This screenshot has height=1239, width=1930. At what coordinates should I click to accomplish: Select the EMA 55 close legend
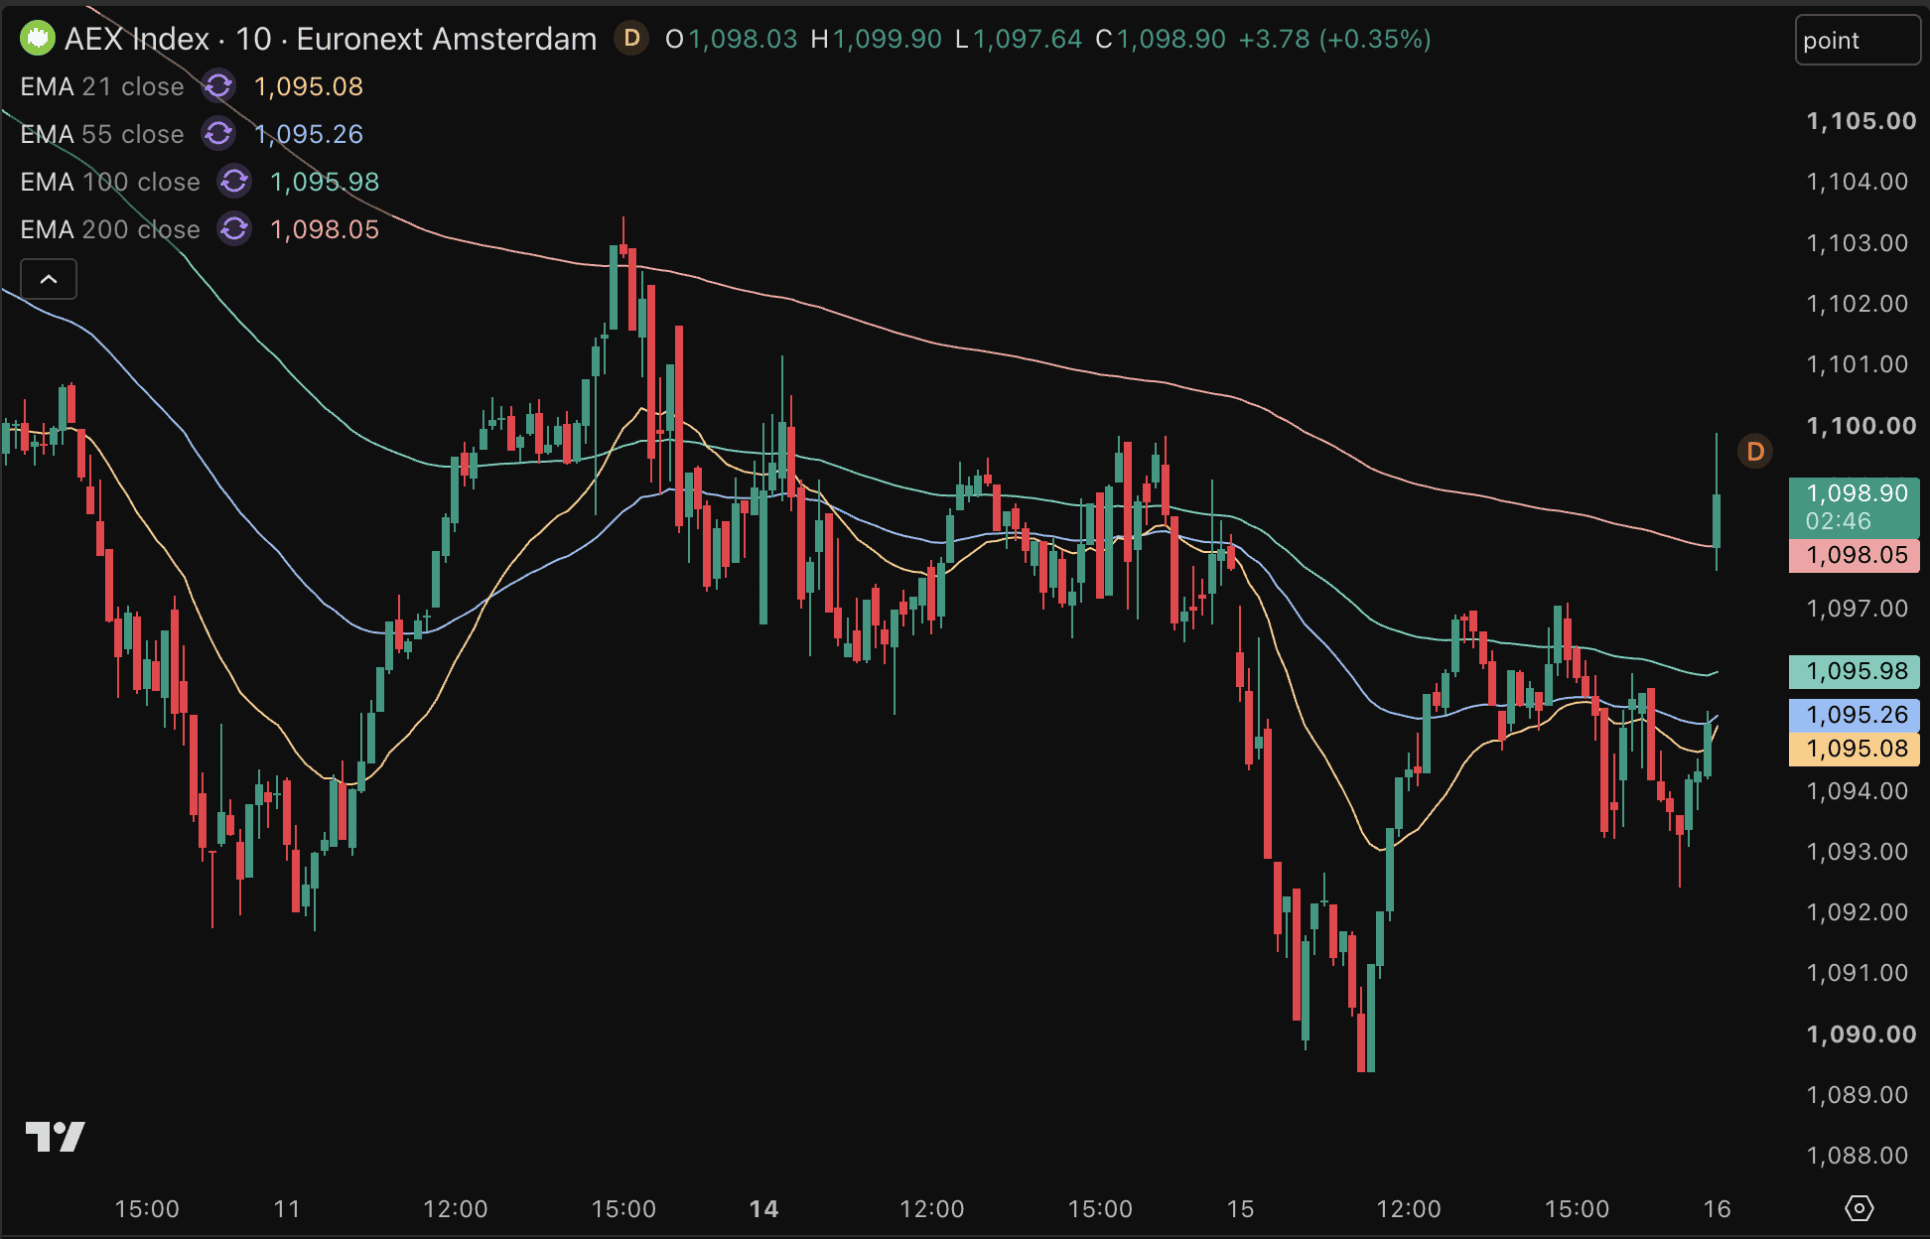102,134
